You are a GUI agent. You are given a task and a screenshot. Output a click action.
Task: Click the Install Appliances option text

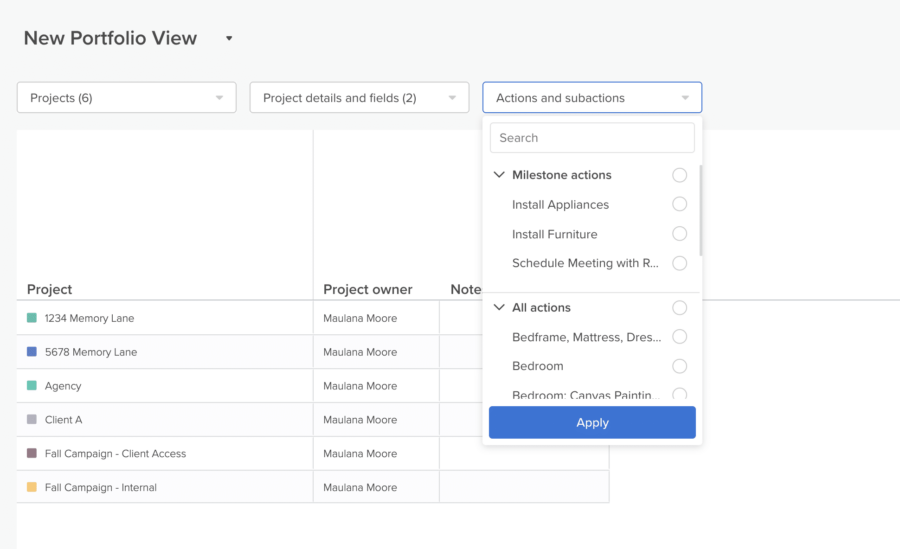pyautogui.click(x=560, y=204)
